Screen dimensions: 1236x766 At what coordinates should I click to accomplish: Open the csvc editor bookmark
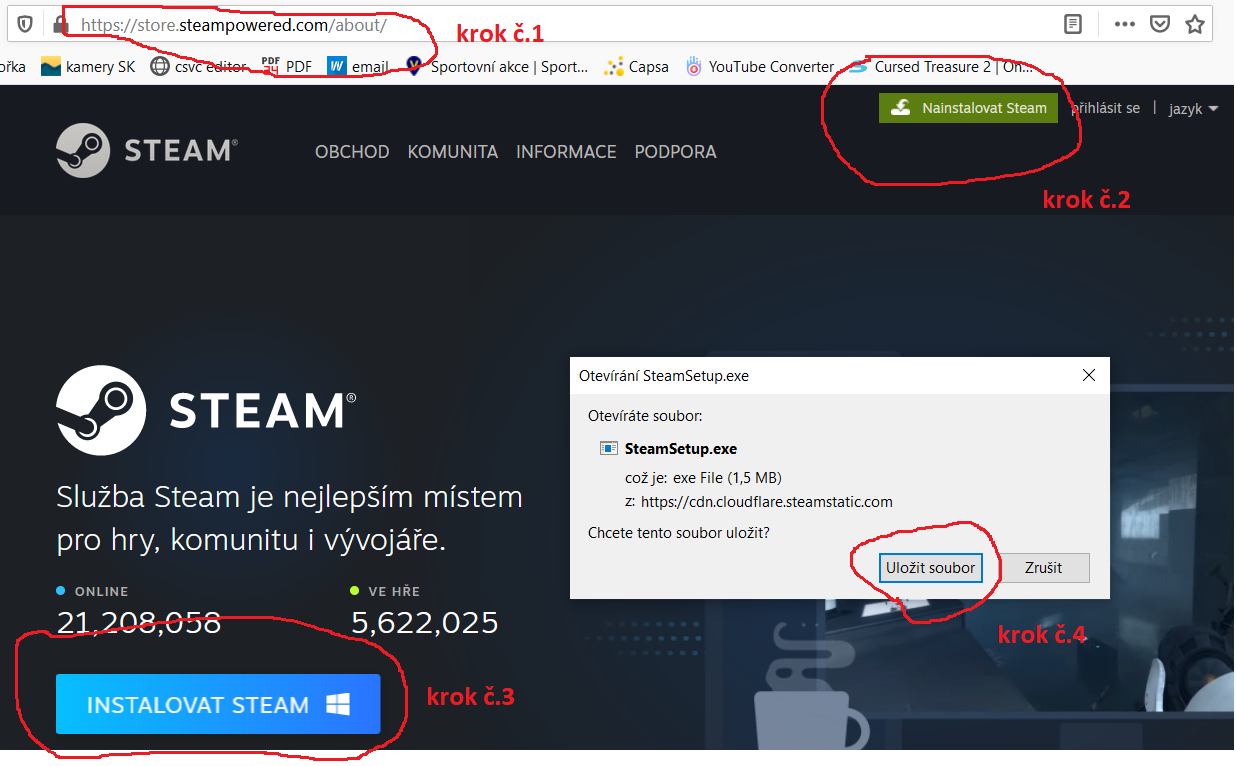click(198, 67)
